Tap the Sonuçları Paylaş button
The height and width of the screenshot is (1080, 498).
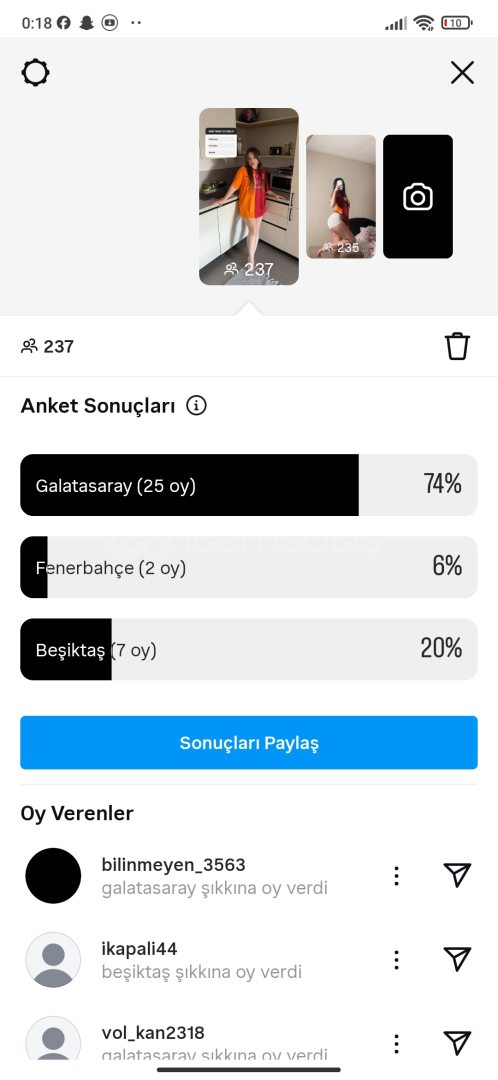click(249, 742)
